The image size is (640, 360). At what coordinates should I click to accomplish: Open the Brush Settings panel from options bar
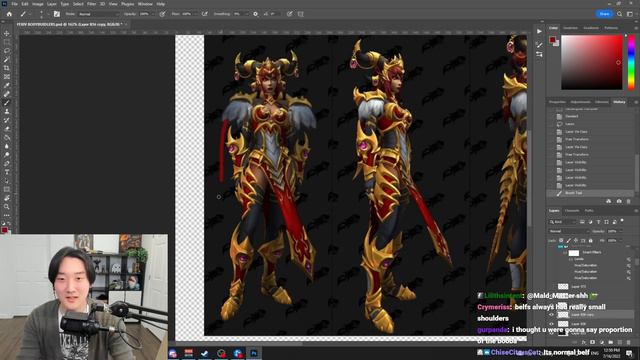click(x=57, y=14)
